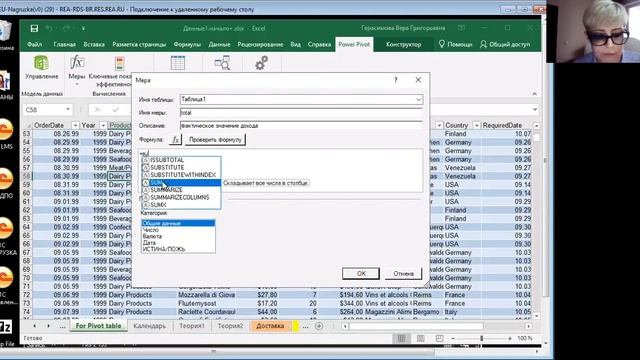
Task: Select ИСТИНА/ЛОЖЬ in the Категория list
Action: (x=178, y=249)
